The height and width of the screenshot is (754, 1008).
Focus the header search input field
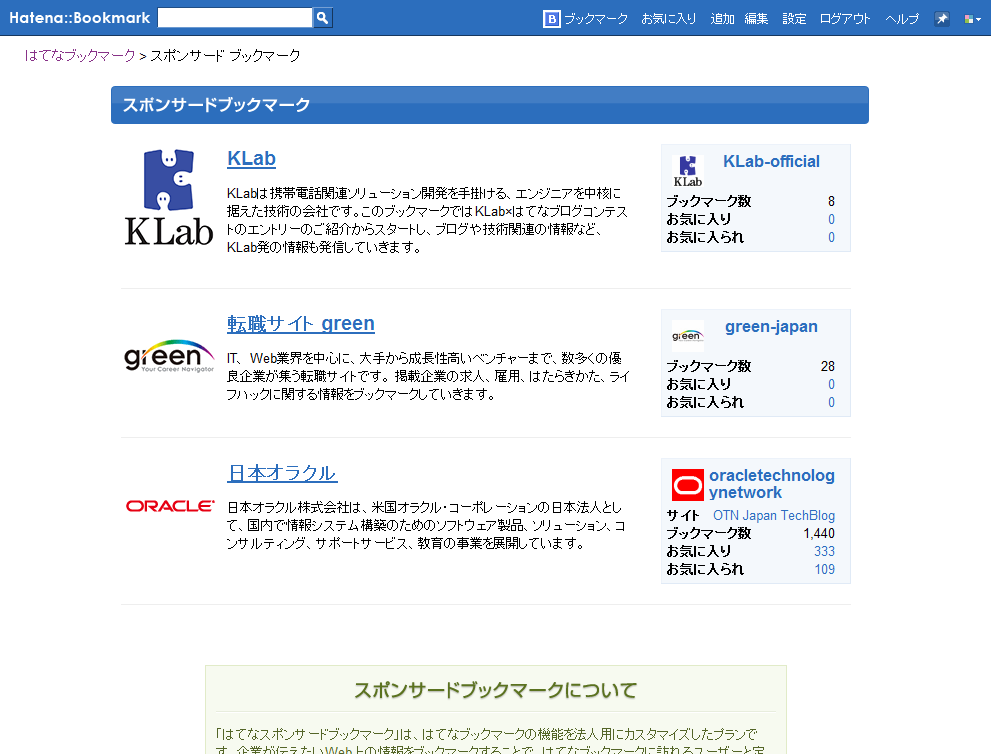pyautogui.click(x=235, y=18)
